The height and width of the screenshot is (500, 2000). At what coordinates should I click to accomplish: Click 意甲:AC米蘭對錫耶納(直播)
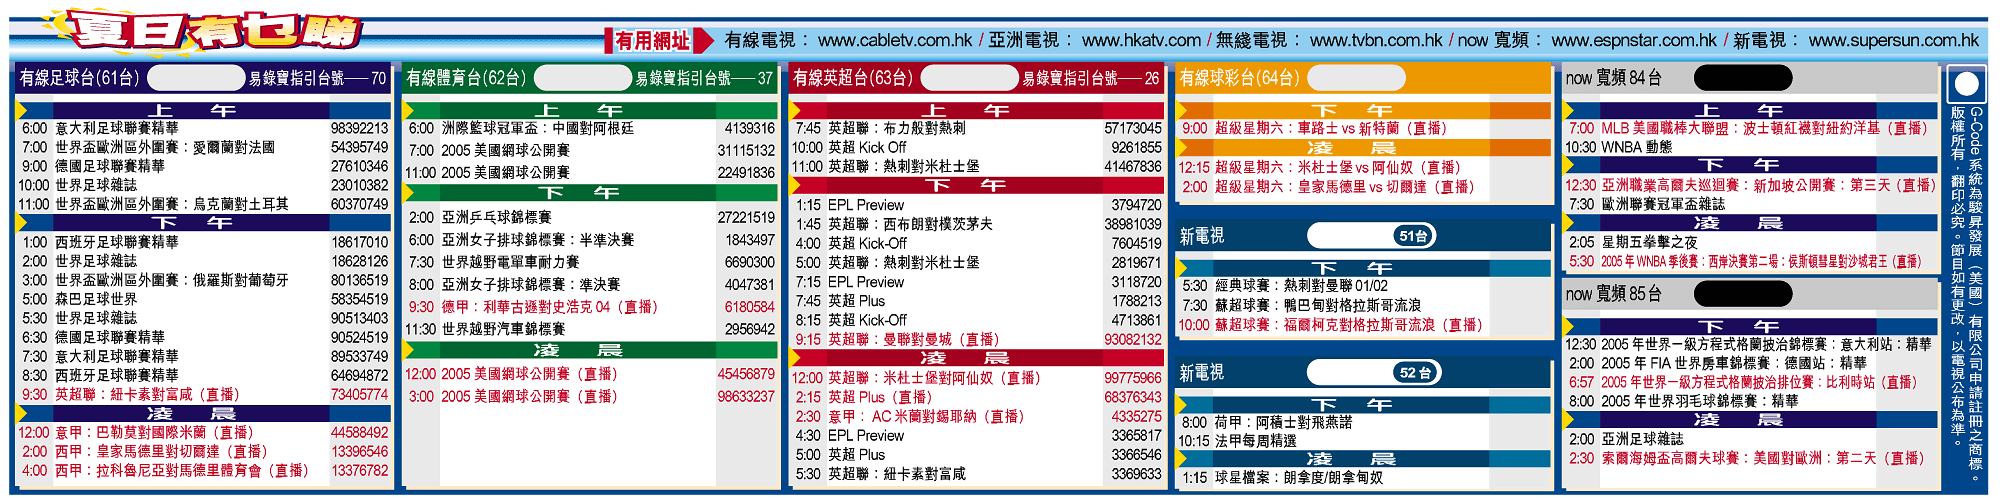928,416
